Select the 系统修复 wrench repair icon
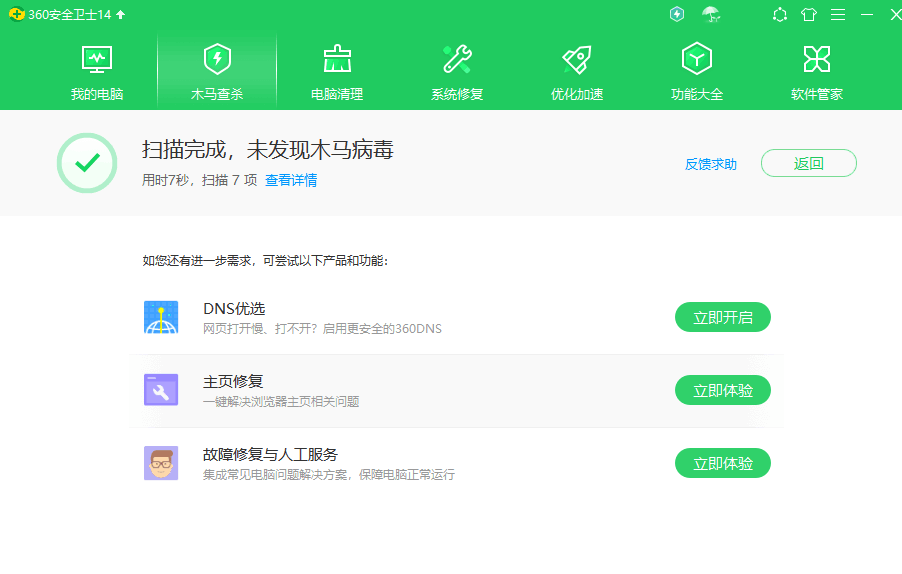 (457, 60)
